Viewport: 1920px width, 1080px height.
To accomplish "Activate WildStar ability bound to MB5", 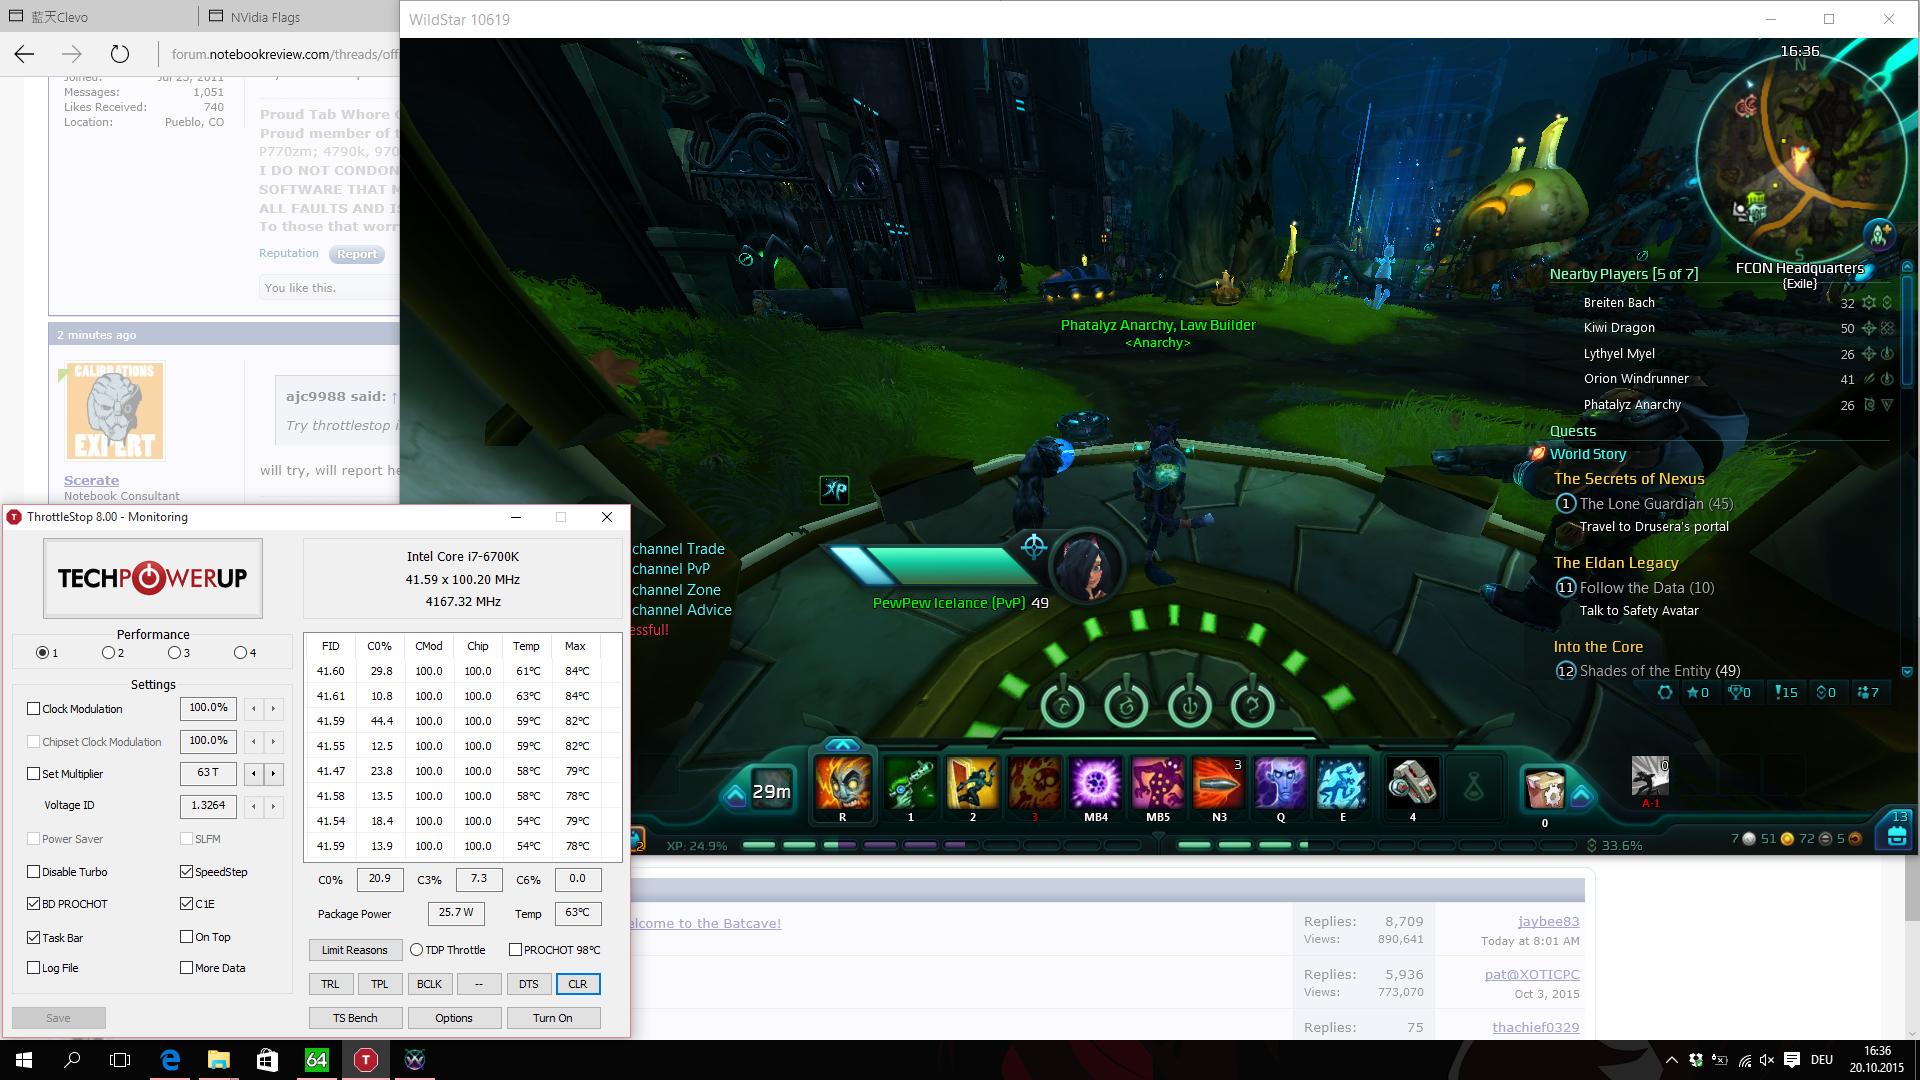I will coord(1158,782).
